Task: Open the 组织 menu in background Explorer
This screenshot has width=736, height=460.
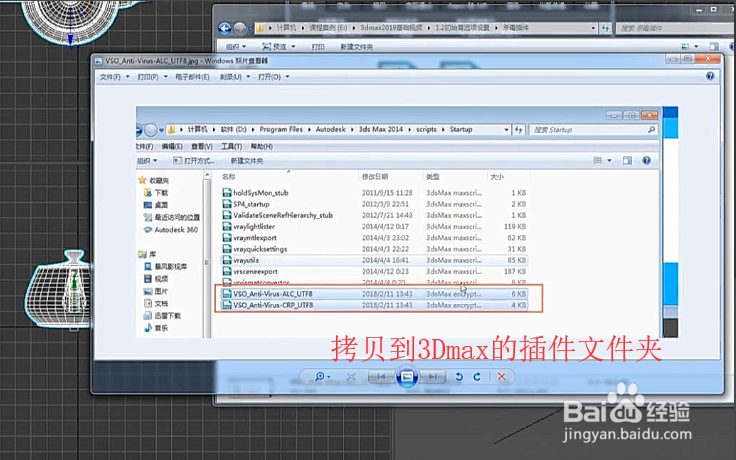Action: click(x=236, y=46)
